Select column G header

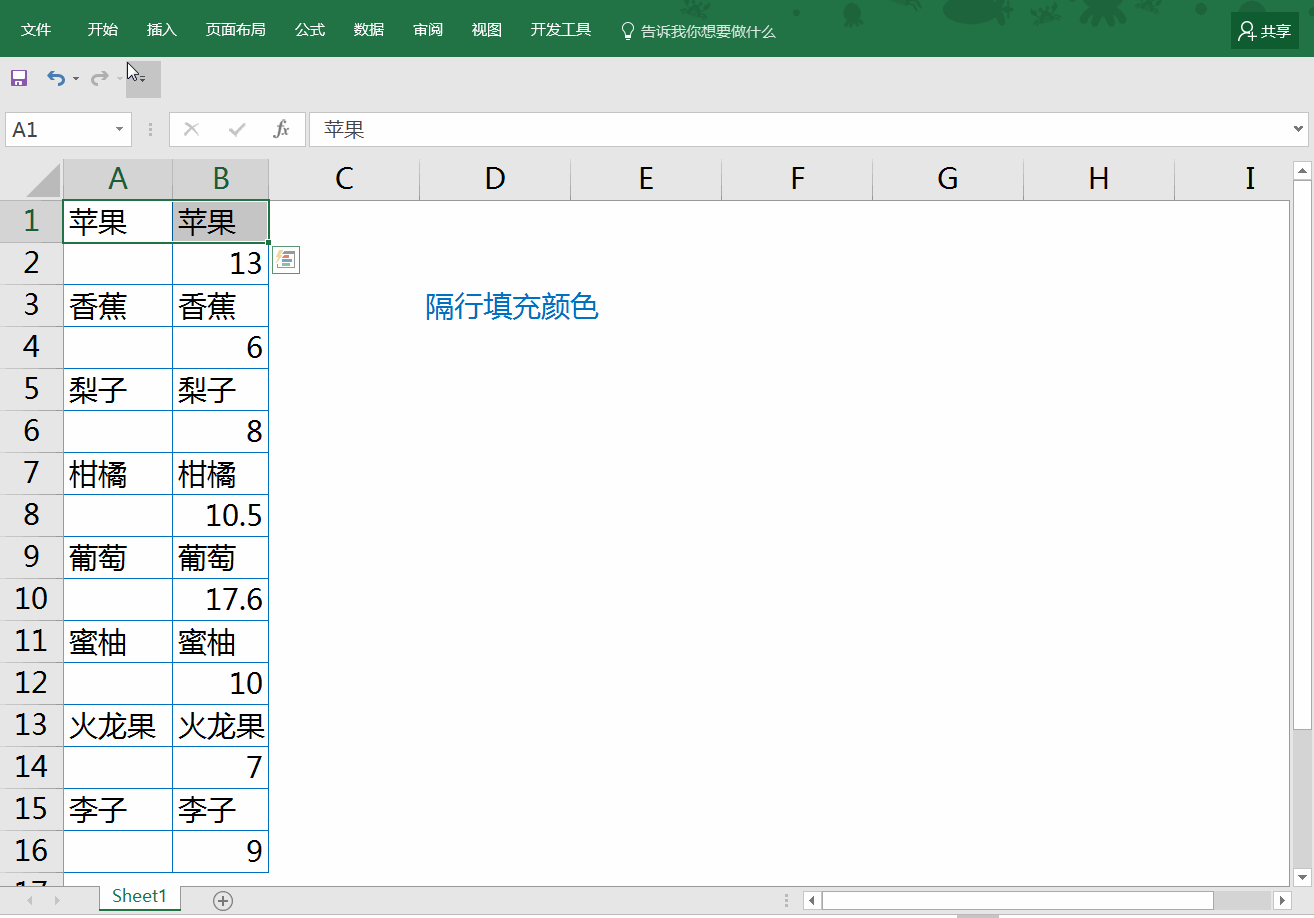pos(948,179)
